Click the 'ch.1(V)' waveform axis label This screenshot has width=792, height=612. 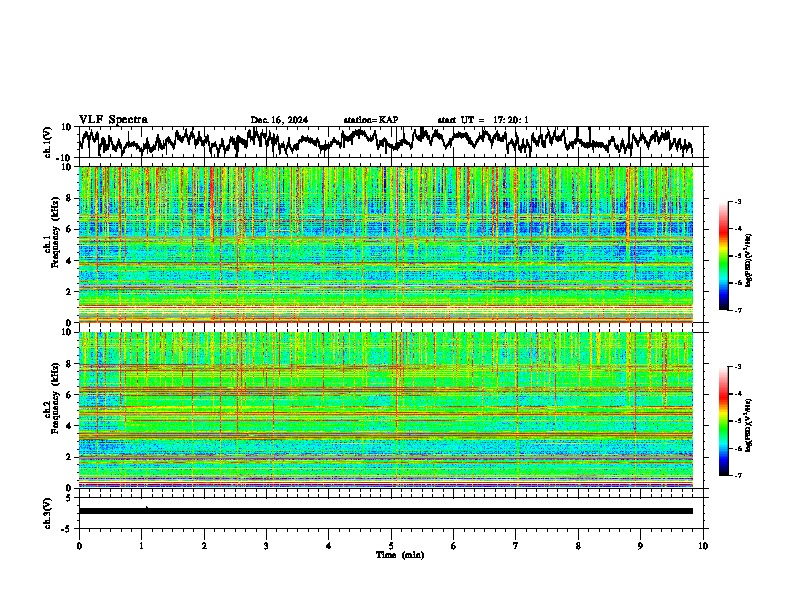coord(48,142)
